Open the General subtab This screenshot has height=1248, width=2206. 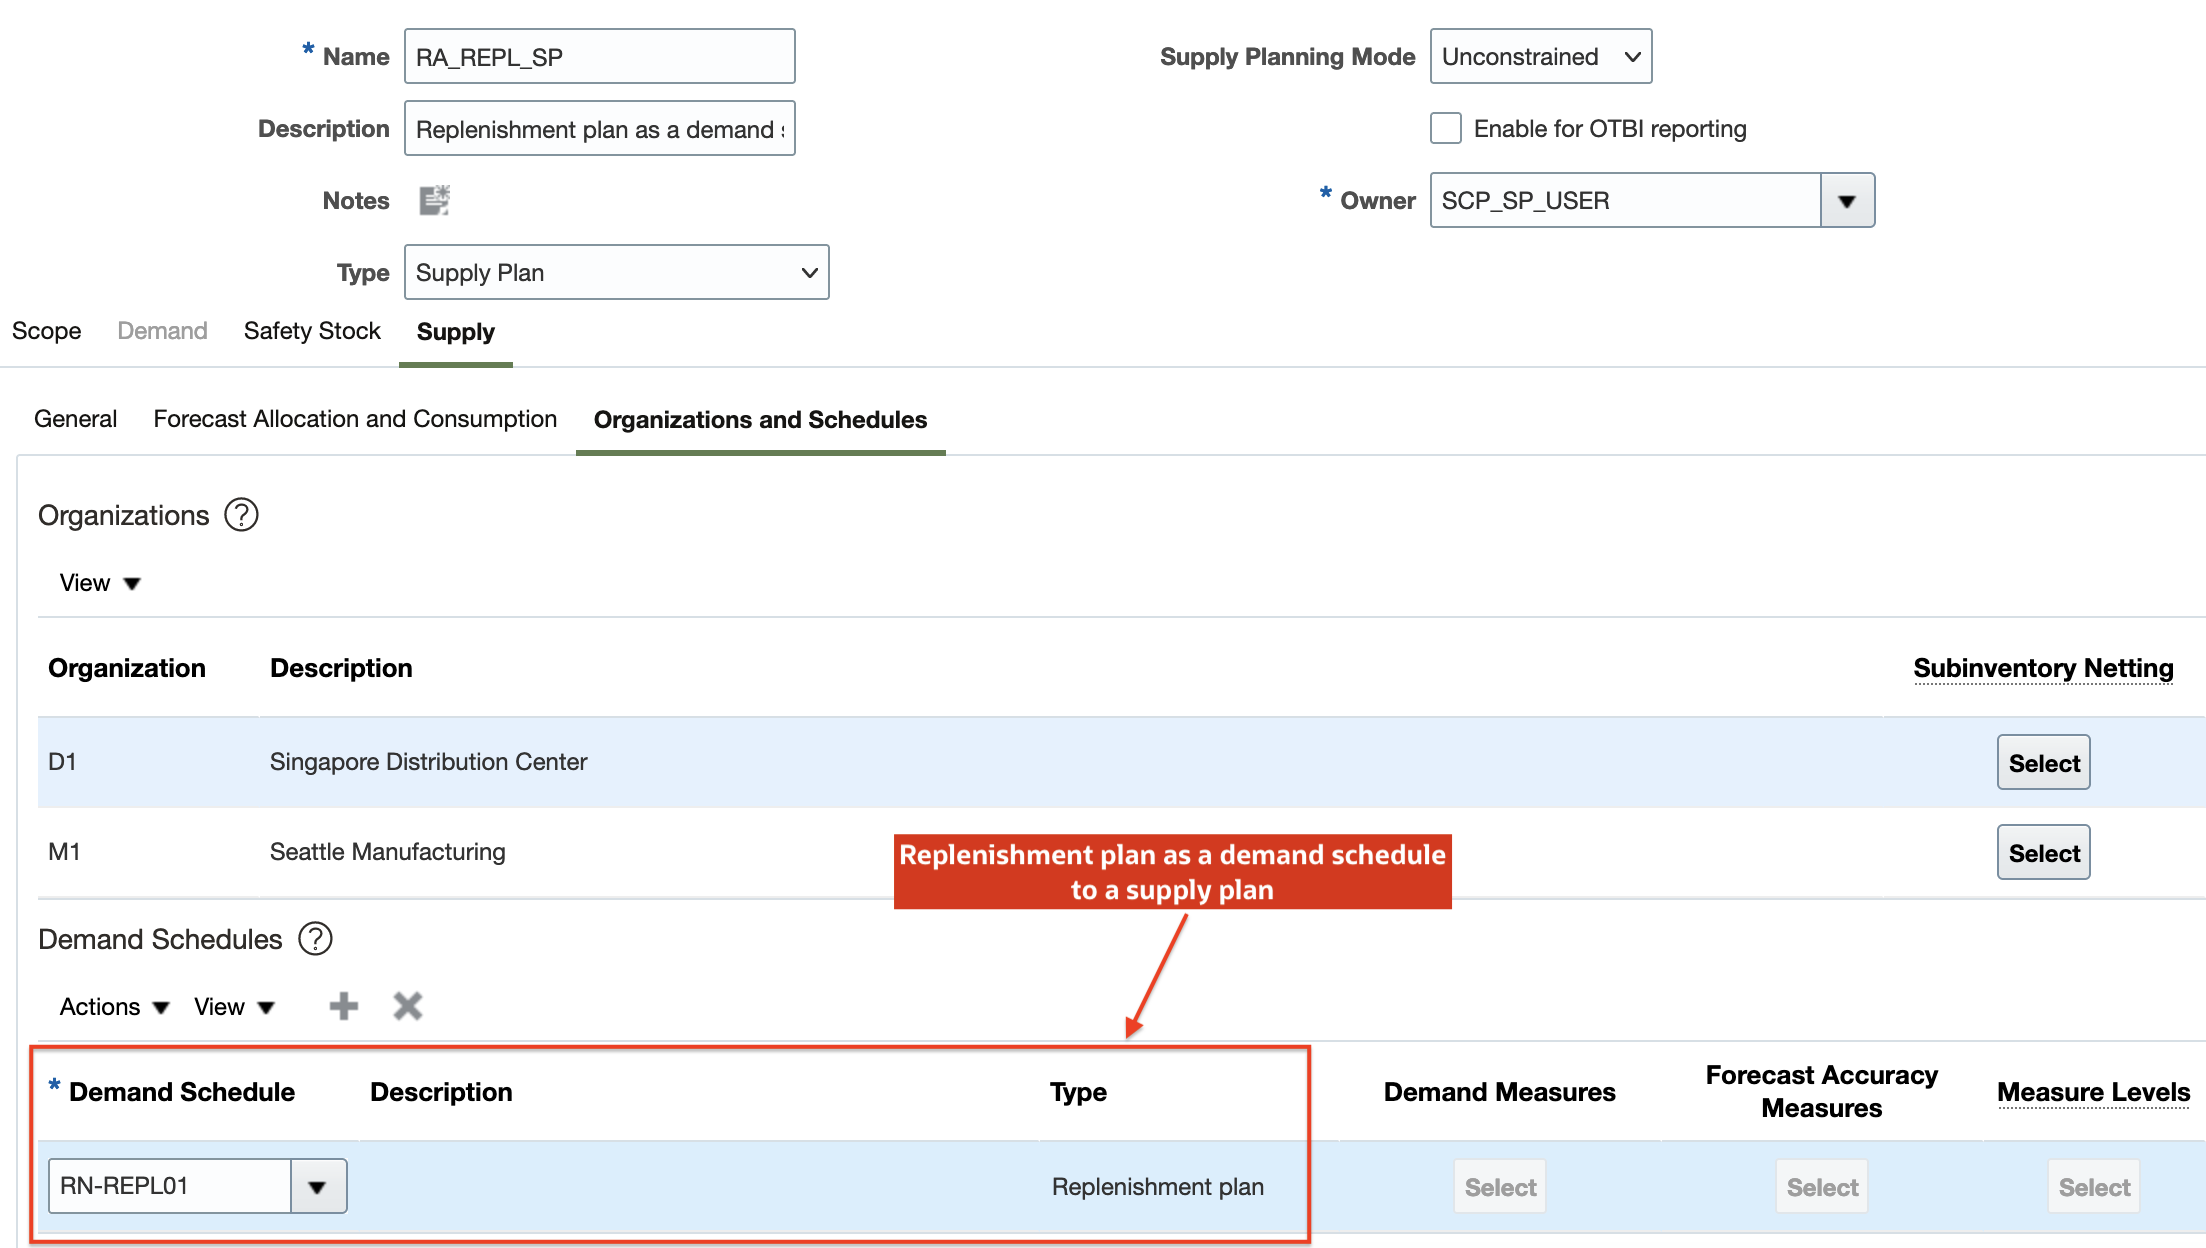coord(75,419)
